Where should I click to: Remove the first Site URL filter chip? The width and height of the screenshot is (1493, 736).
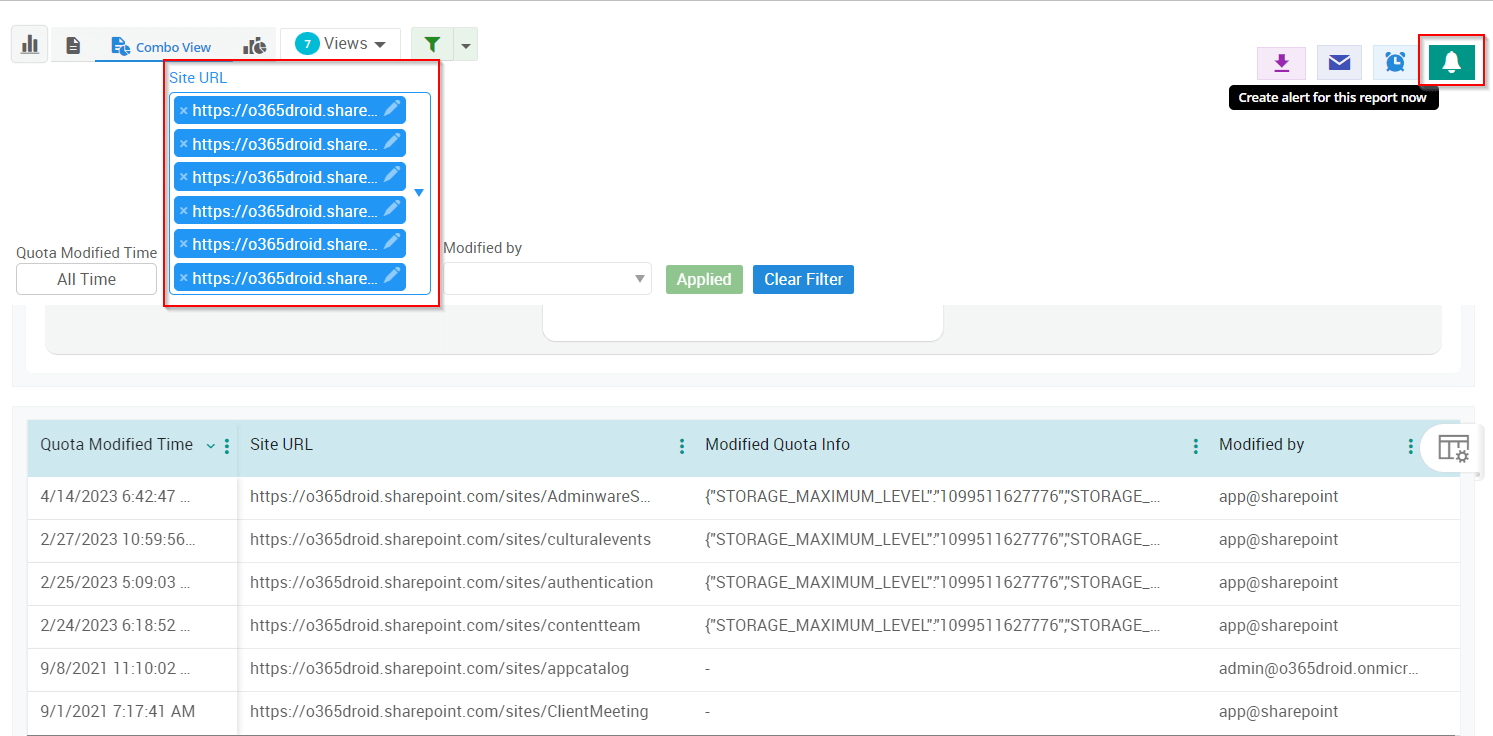(x=183, y=111)
